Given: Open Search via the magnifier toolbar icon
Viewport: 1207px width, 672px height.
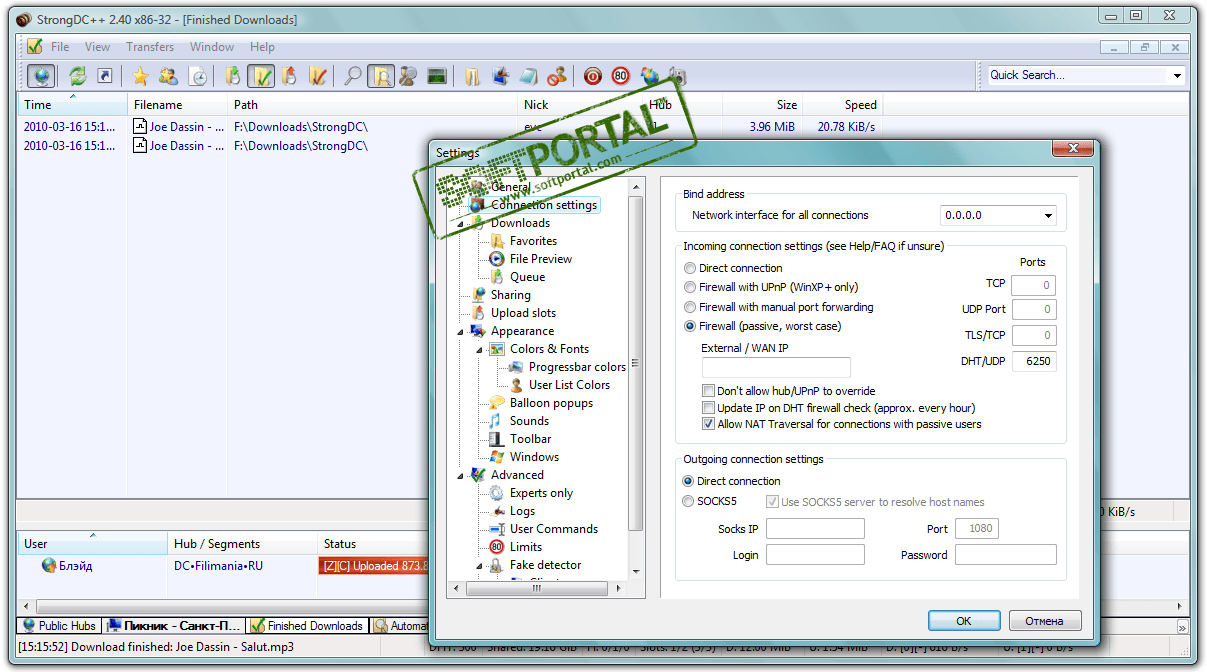Looking at the screenshot, I should tap(352, 75).
